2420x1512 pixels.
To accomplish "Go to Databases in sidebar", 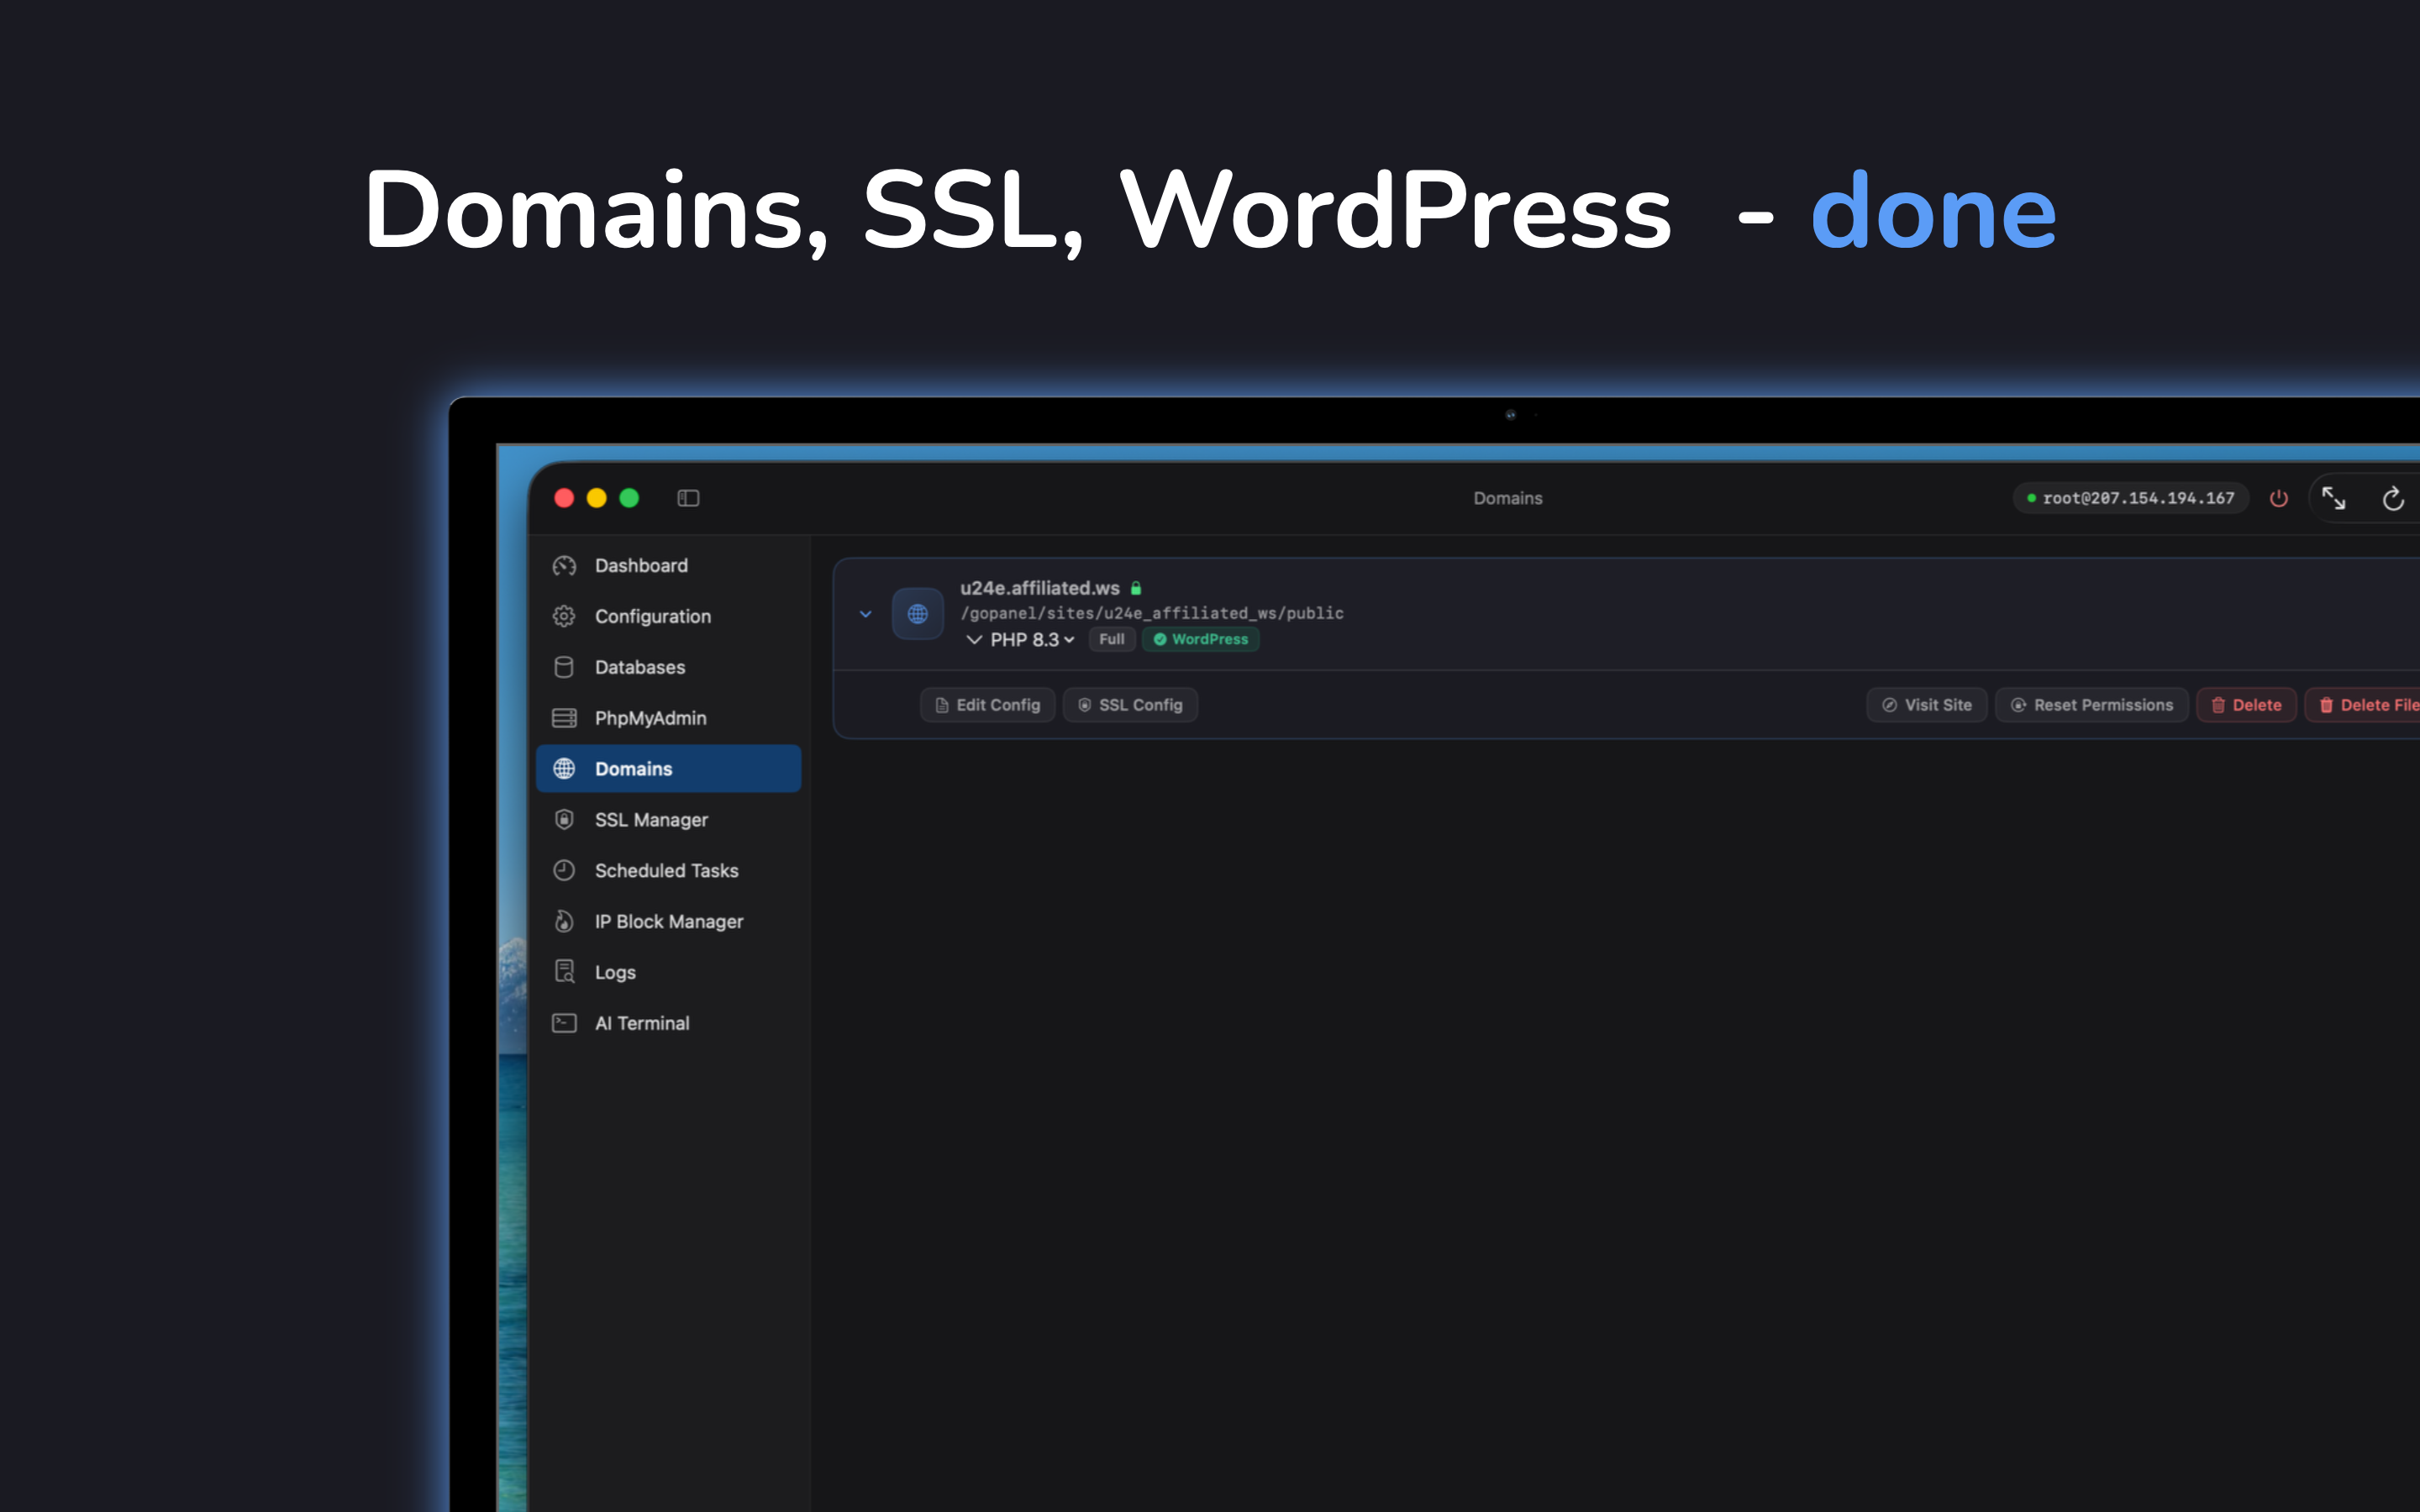I will 639,667.
